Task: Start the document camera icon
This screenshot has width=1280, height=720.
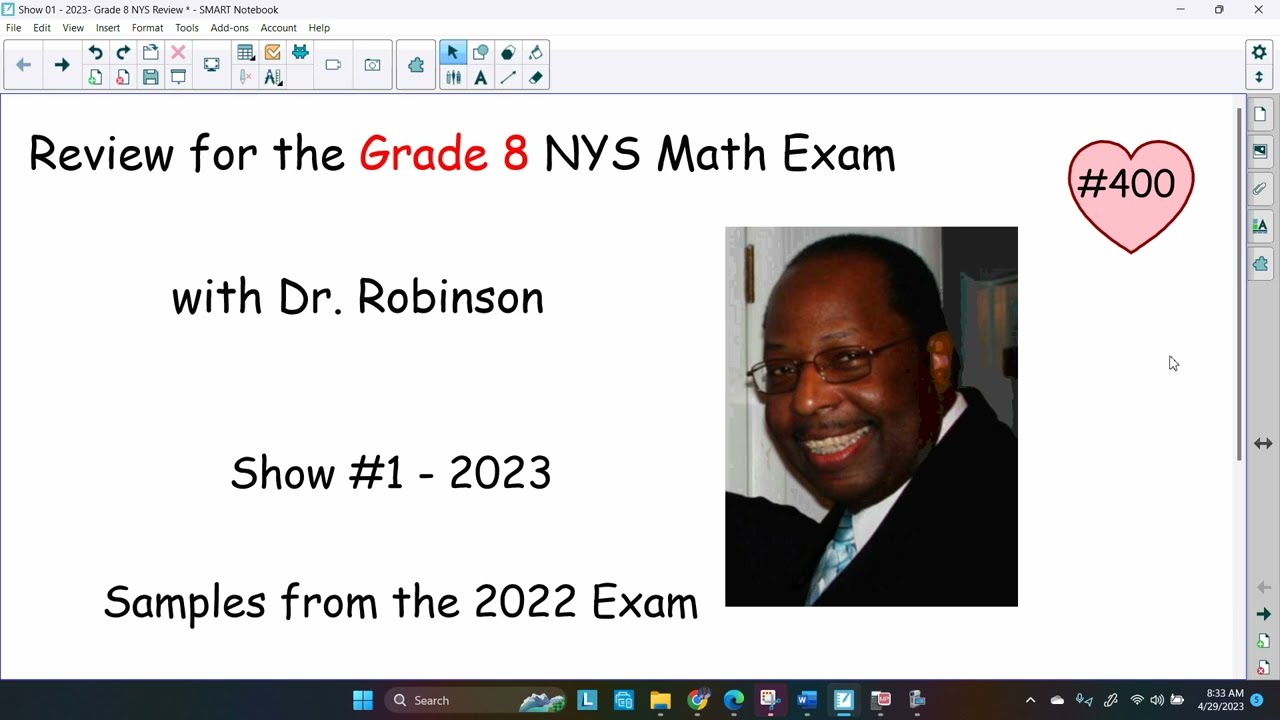Action: [333, 65]
